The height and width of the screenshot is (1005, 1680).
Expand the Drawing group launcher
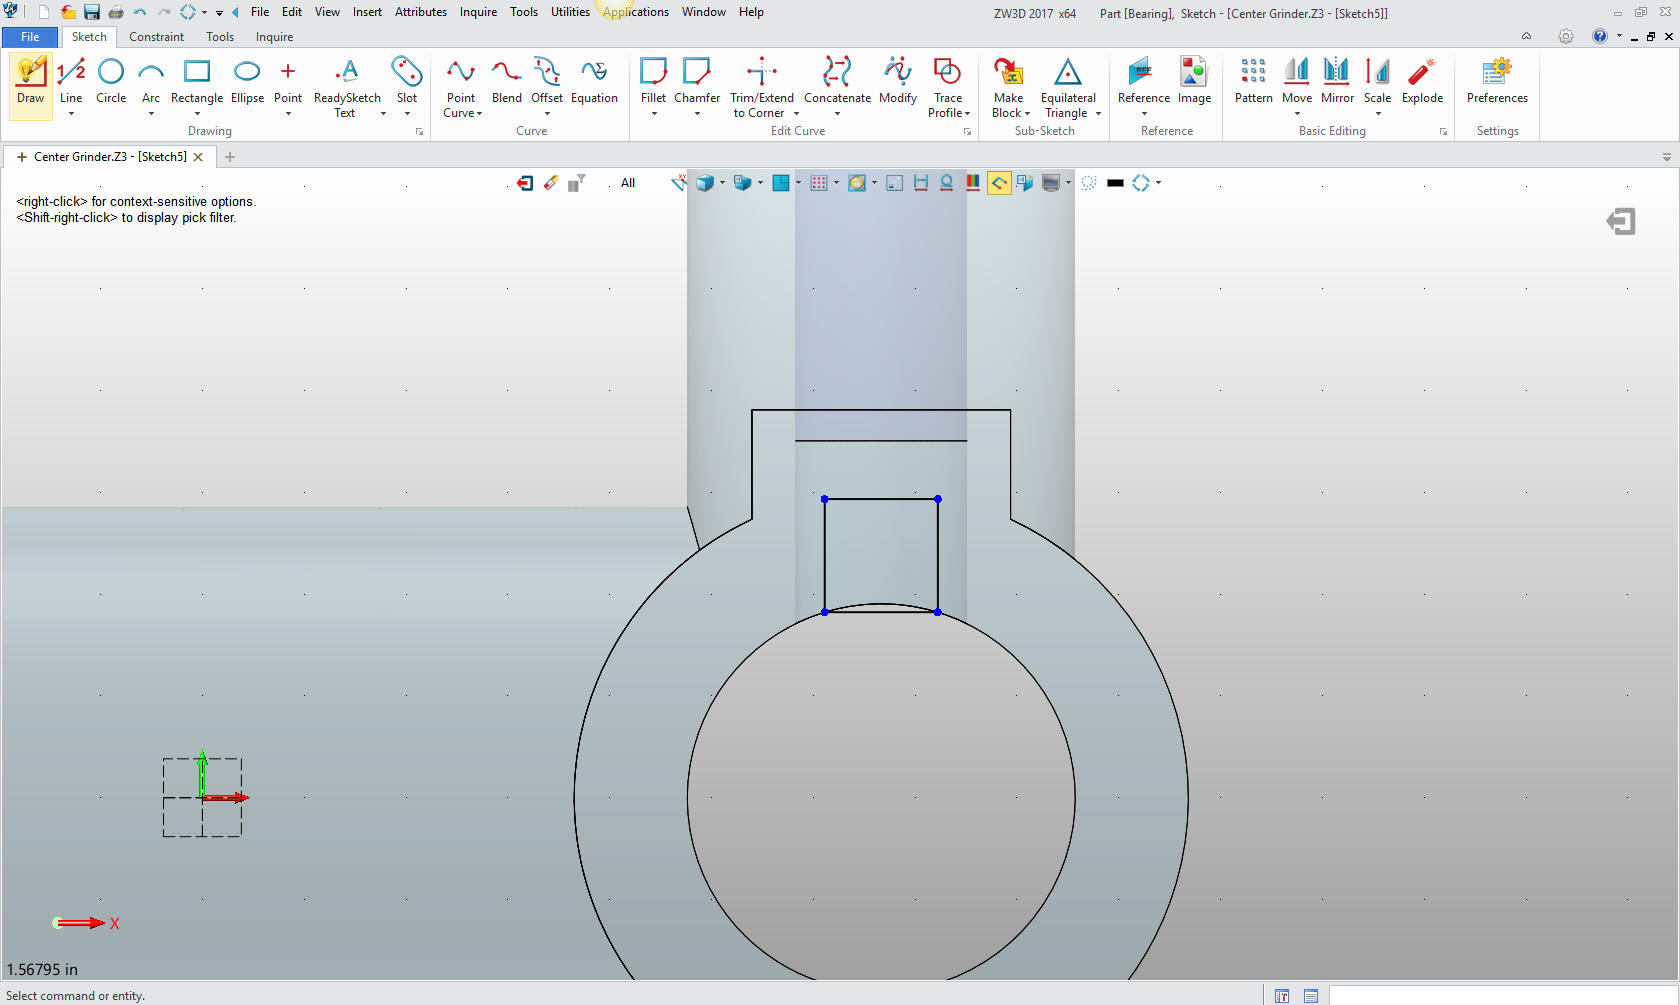419,132
